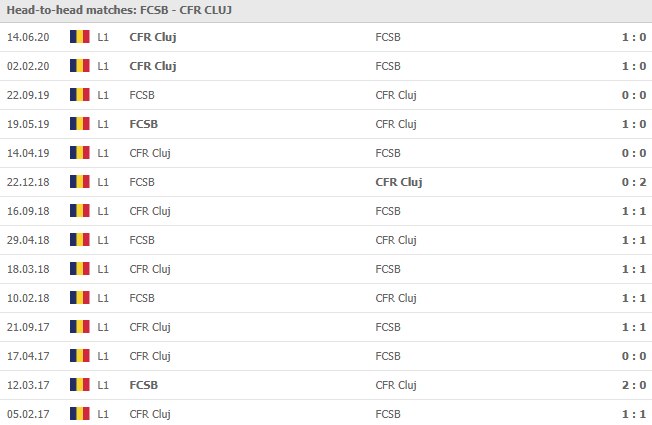Viewport: 652px width, 425px height.
Task: Select the Romania flag beside 29.04.18
Action: click(x=80, y=240)
